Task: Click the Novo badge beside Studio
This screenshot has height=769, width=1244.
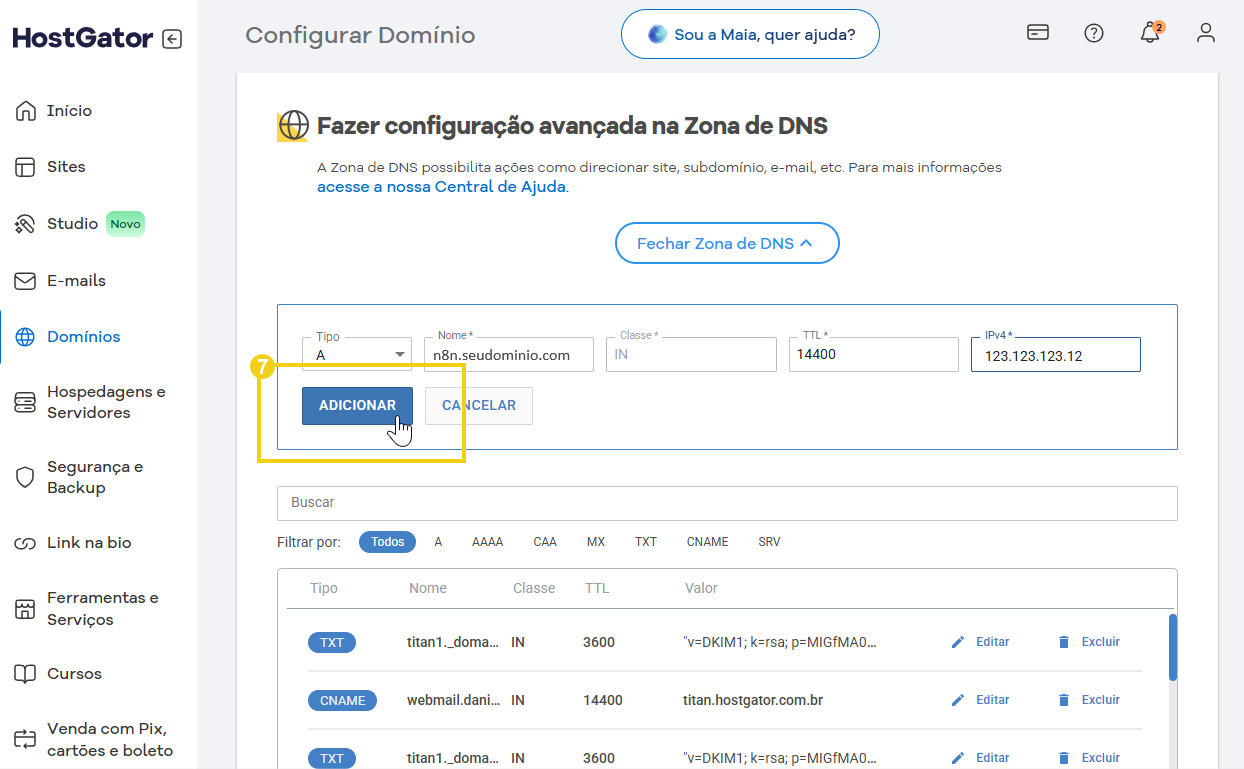Action: pos(125,224)
